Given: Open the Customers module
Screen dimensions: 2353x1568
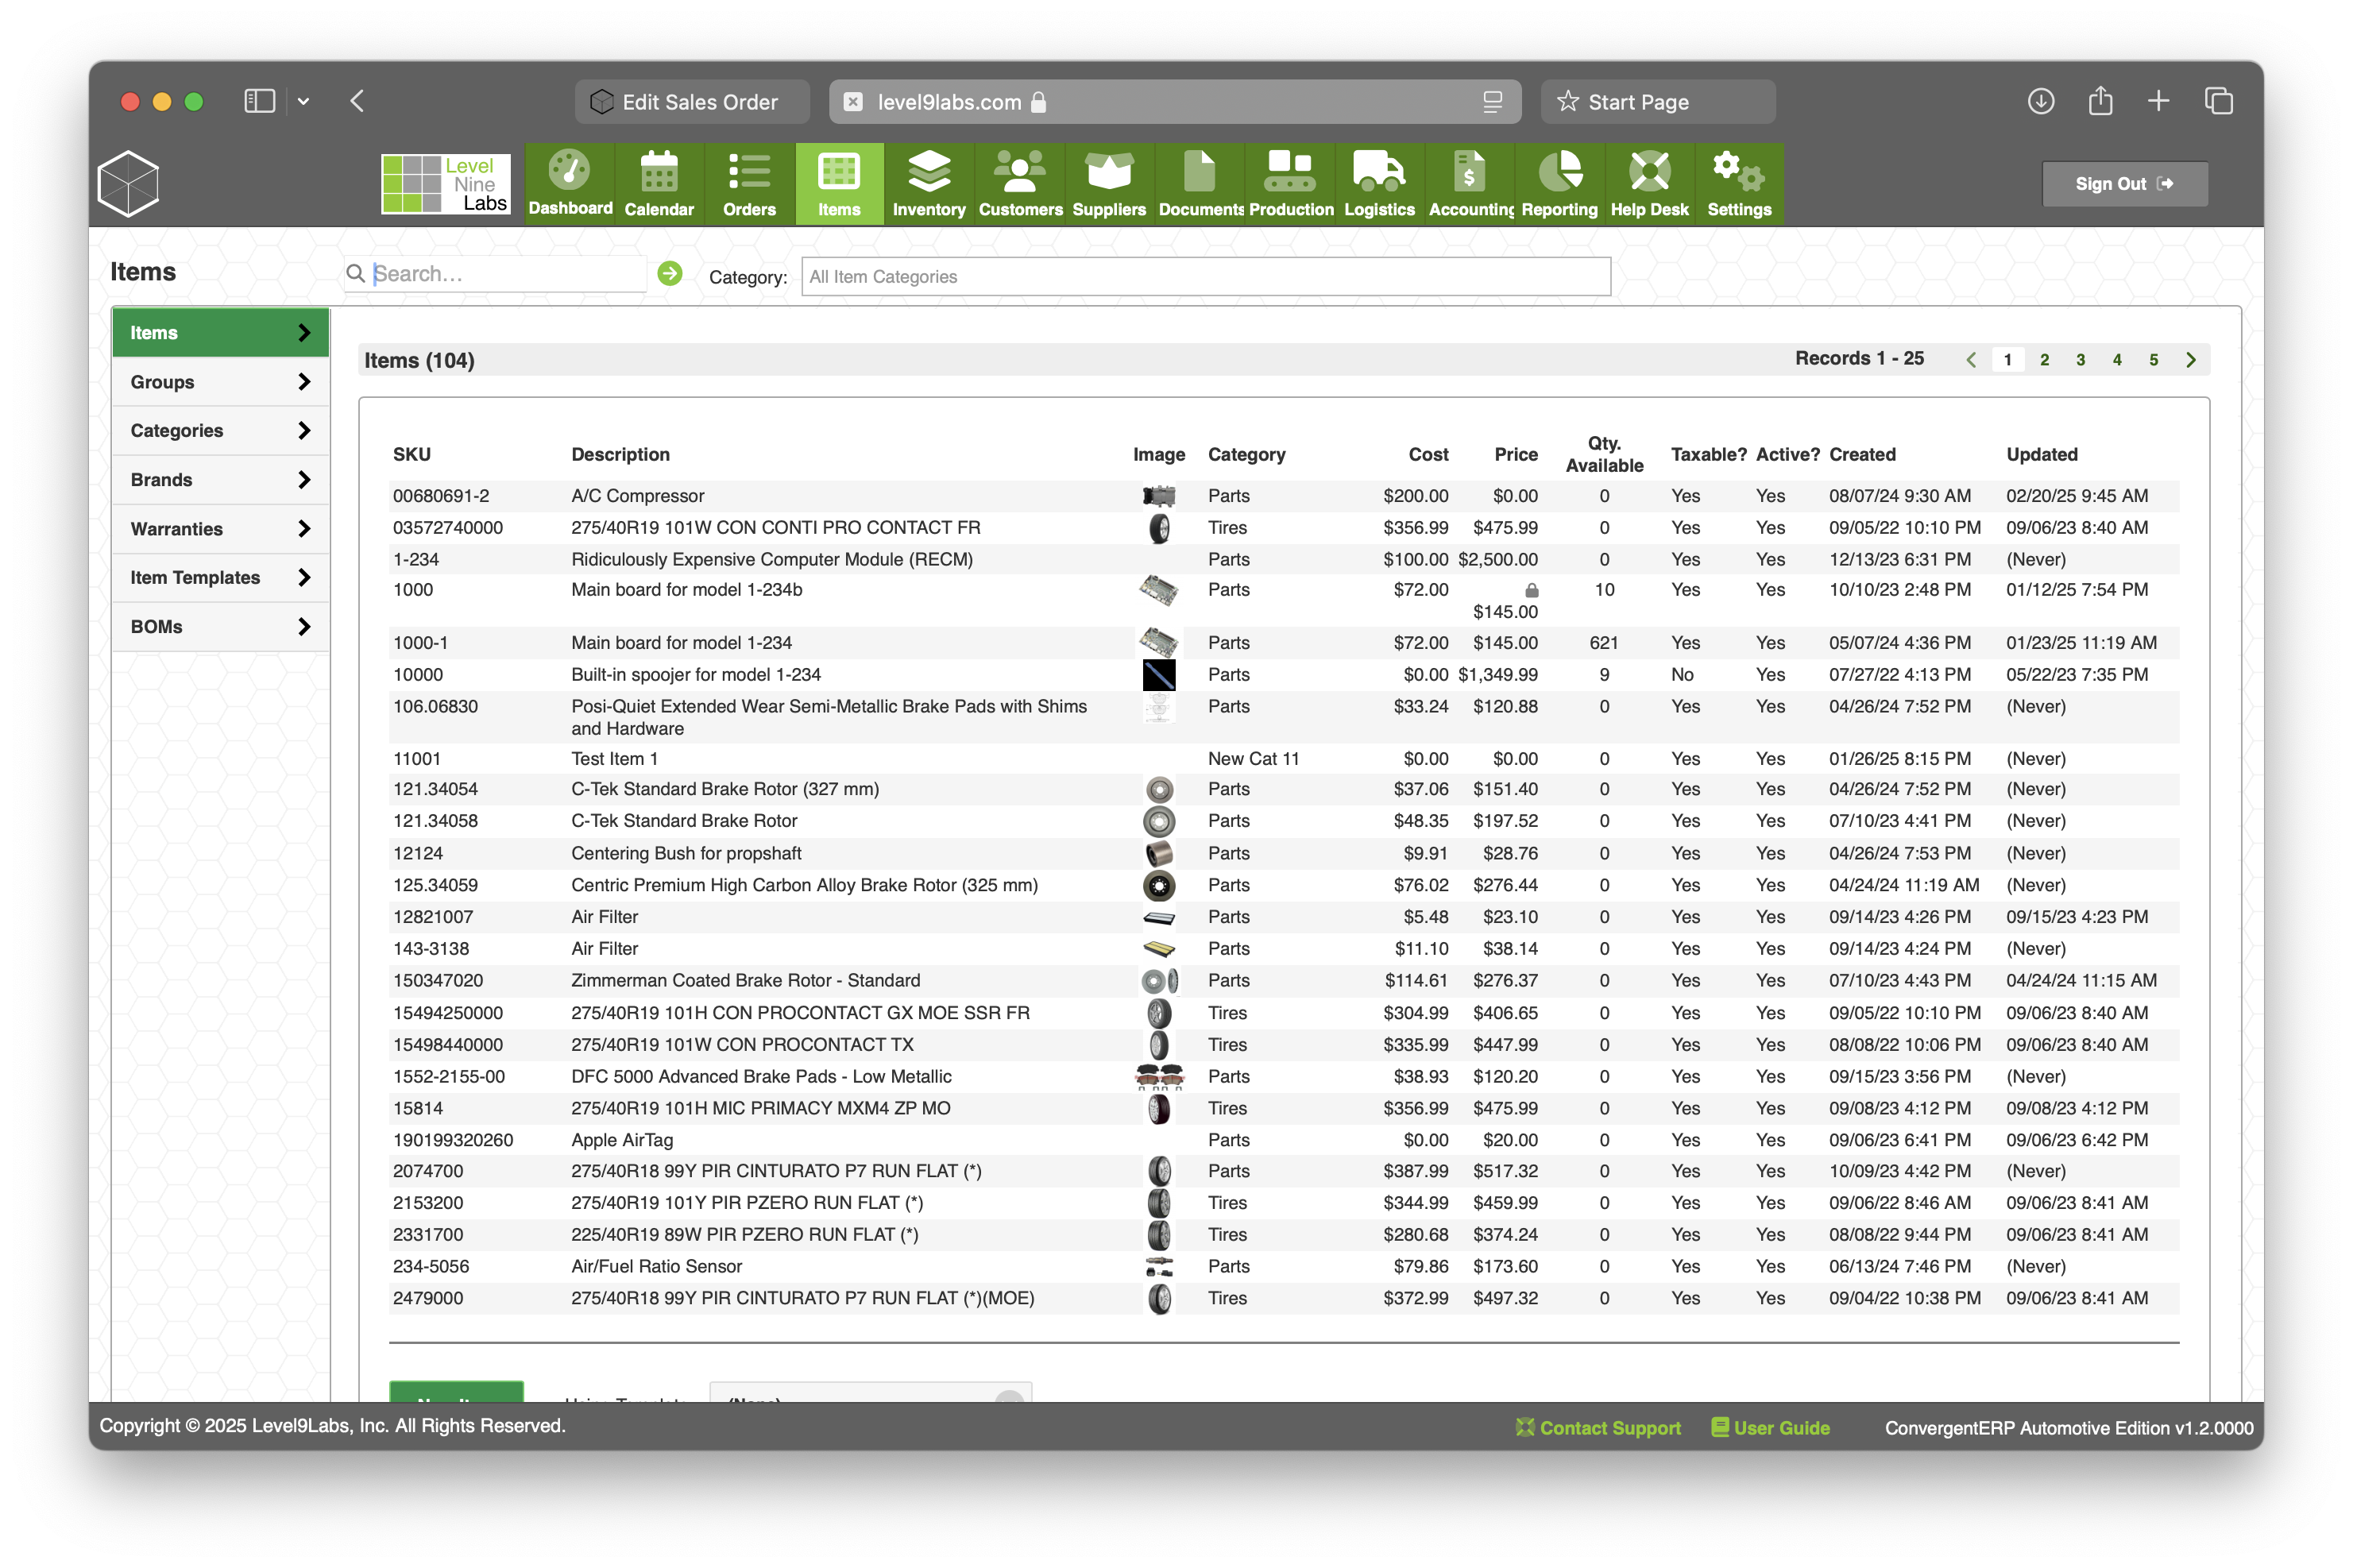Looking at the screenshot, I should click(x=1019, y=183).
